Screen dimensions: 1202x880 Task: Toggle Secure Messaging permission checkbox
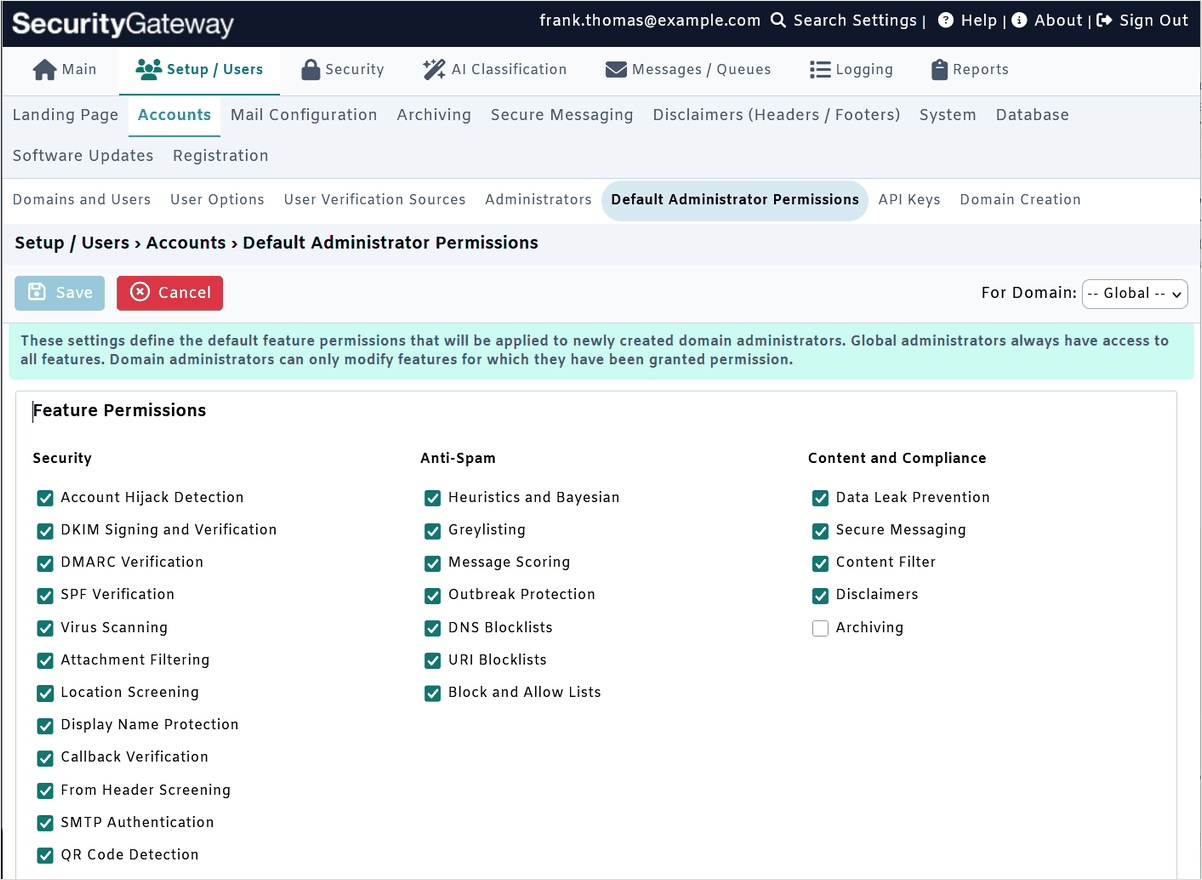pyautogui.click(x=820, y=530)
